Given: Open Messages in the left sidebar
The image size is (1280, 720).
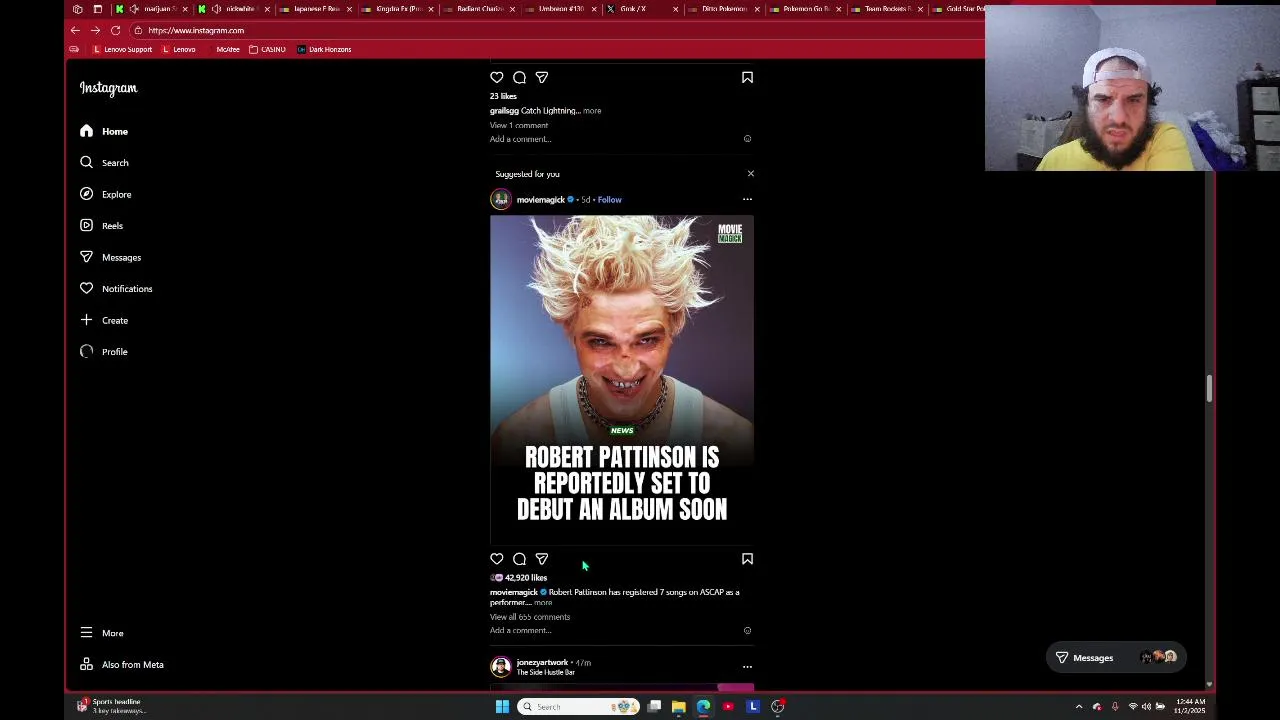Looking at the screenshot, I should [x=110, y=257].
